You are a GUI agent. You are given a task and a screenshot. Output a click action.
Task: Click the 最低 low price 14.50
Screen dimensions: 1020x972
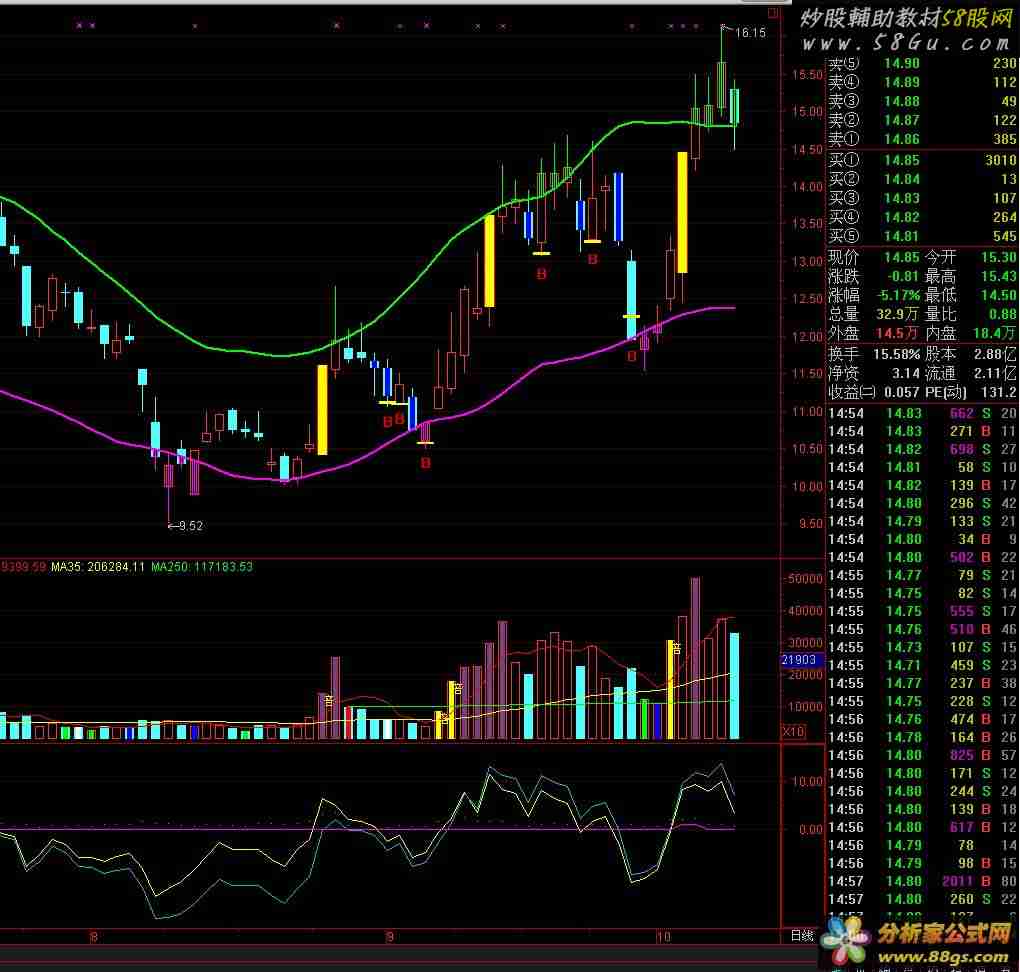click(x=999, y=295)
